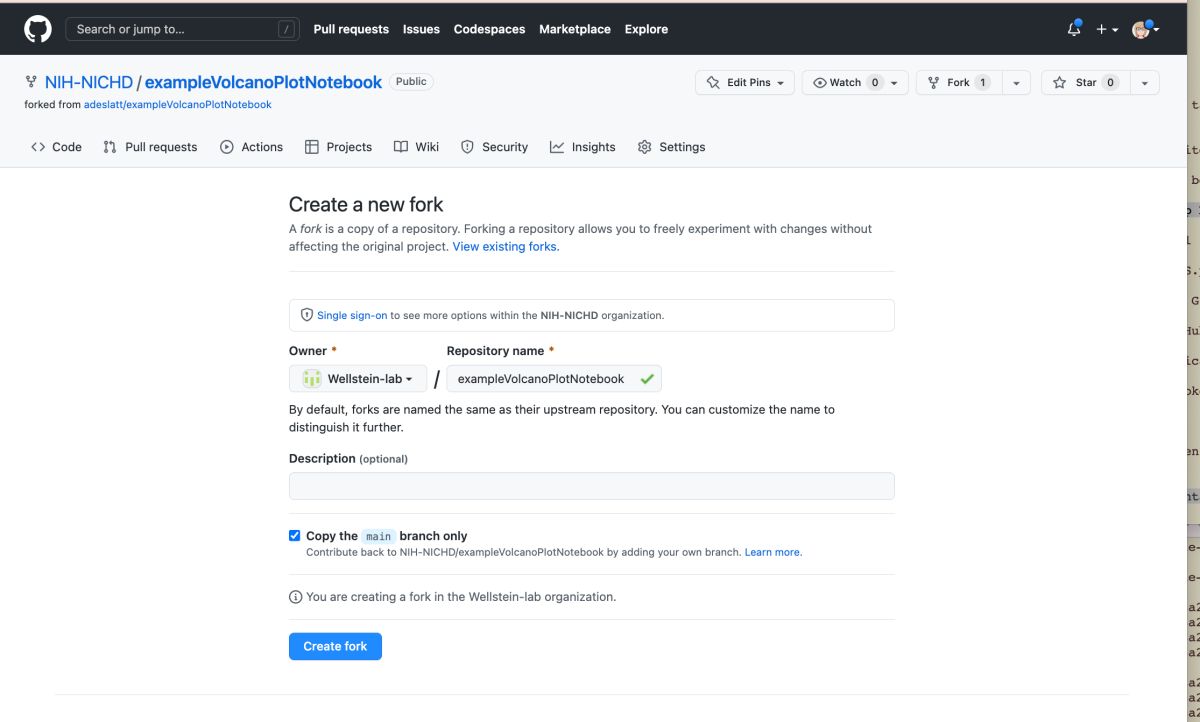The width and height of the screenshot is (1200, 722).
Task: Open the exampleVolcanoPlotNotebook repository link
Action: coord(263,82)
